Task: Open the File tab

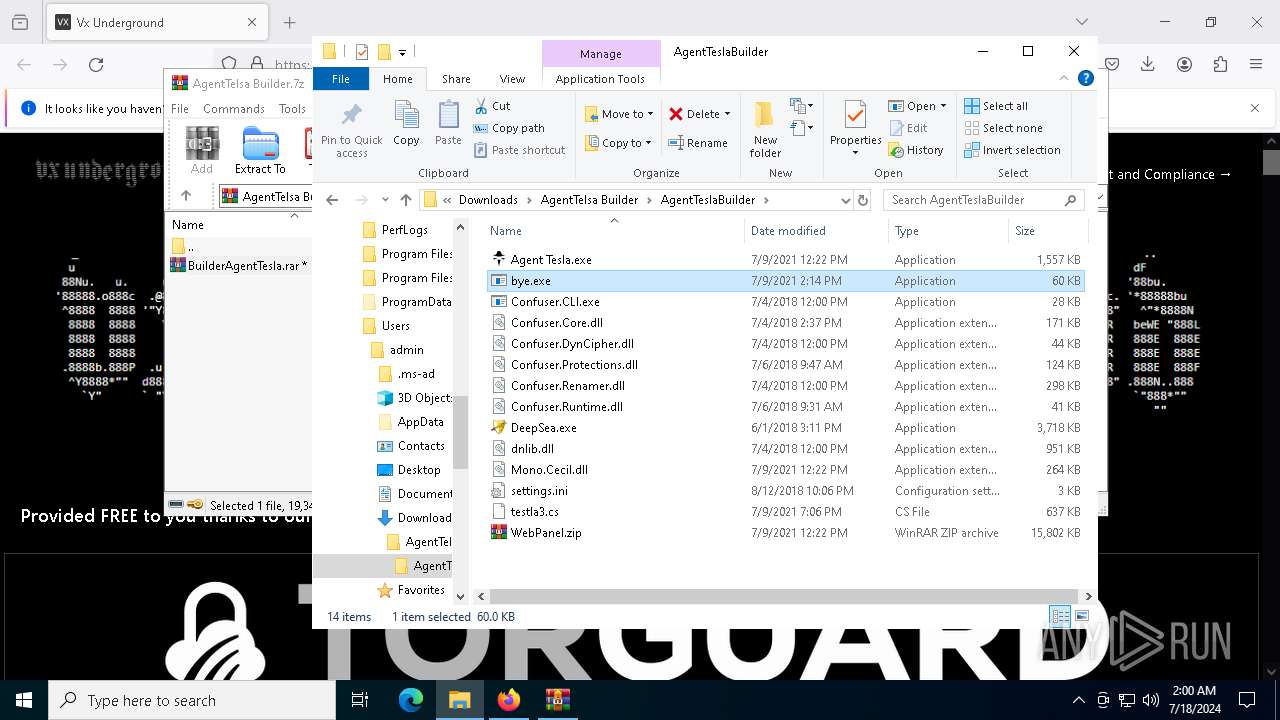Action: coord(341,79)
